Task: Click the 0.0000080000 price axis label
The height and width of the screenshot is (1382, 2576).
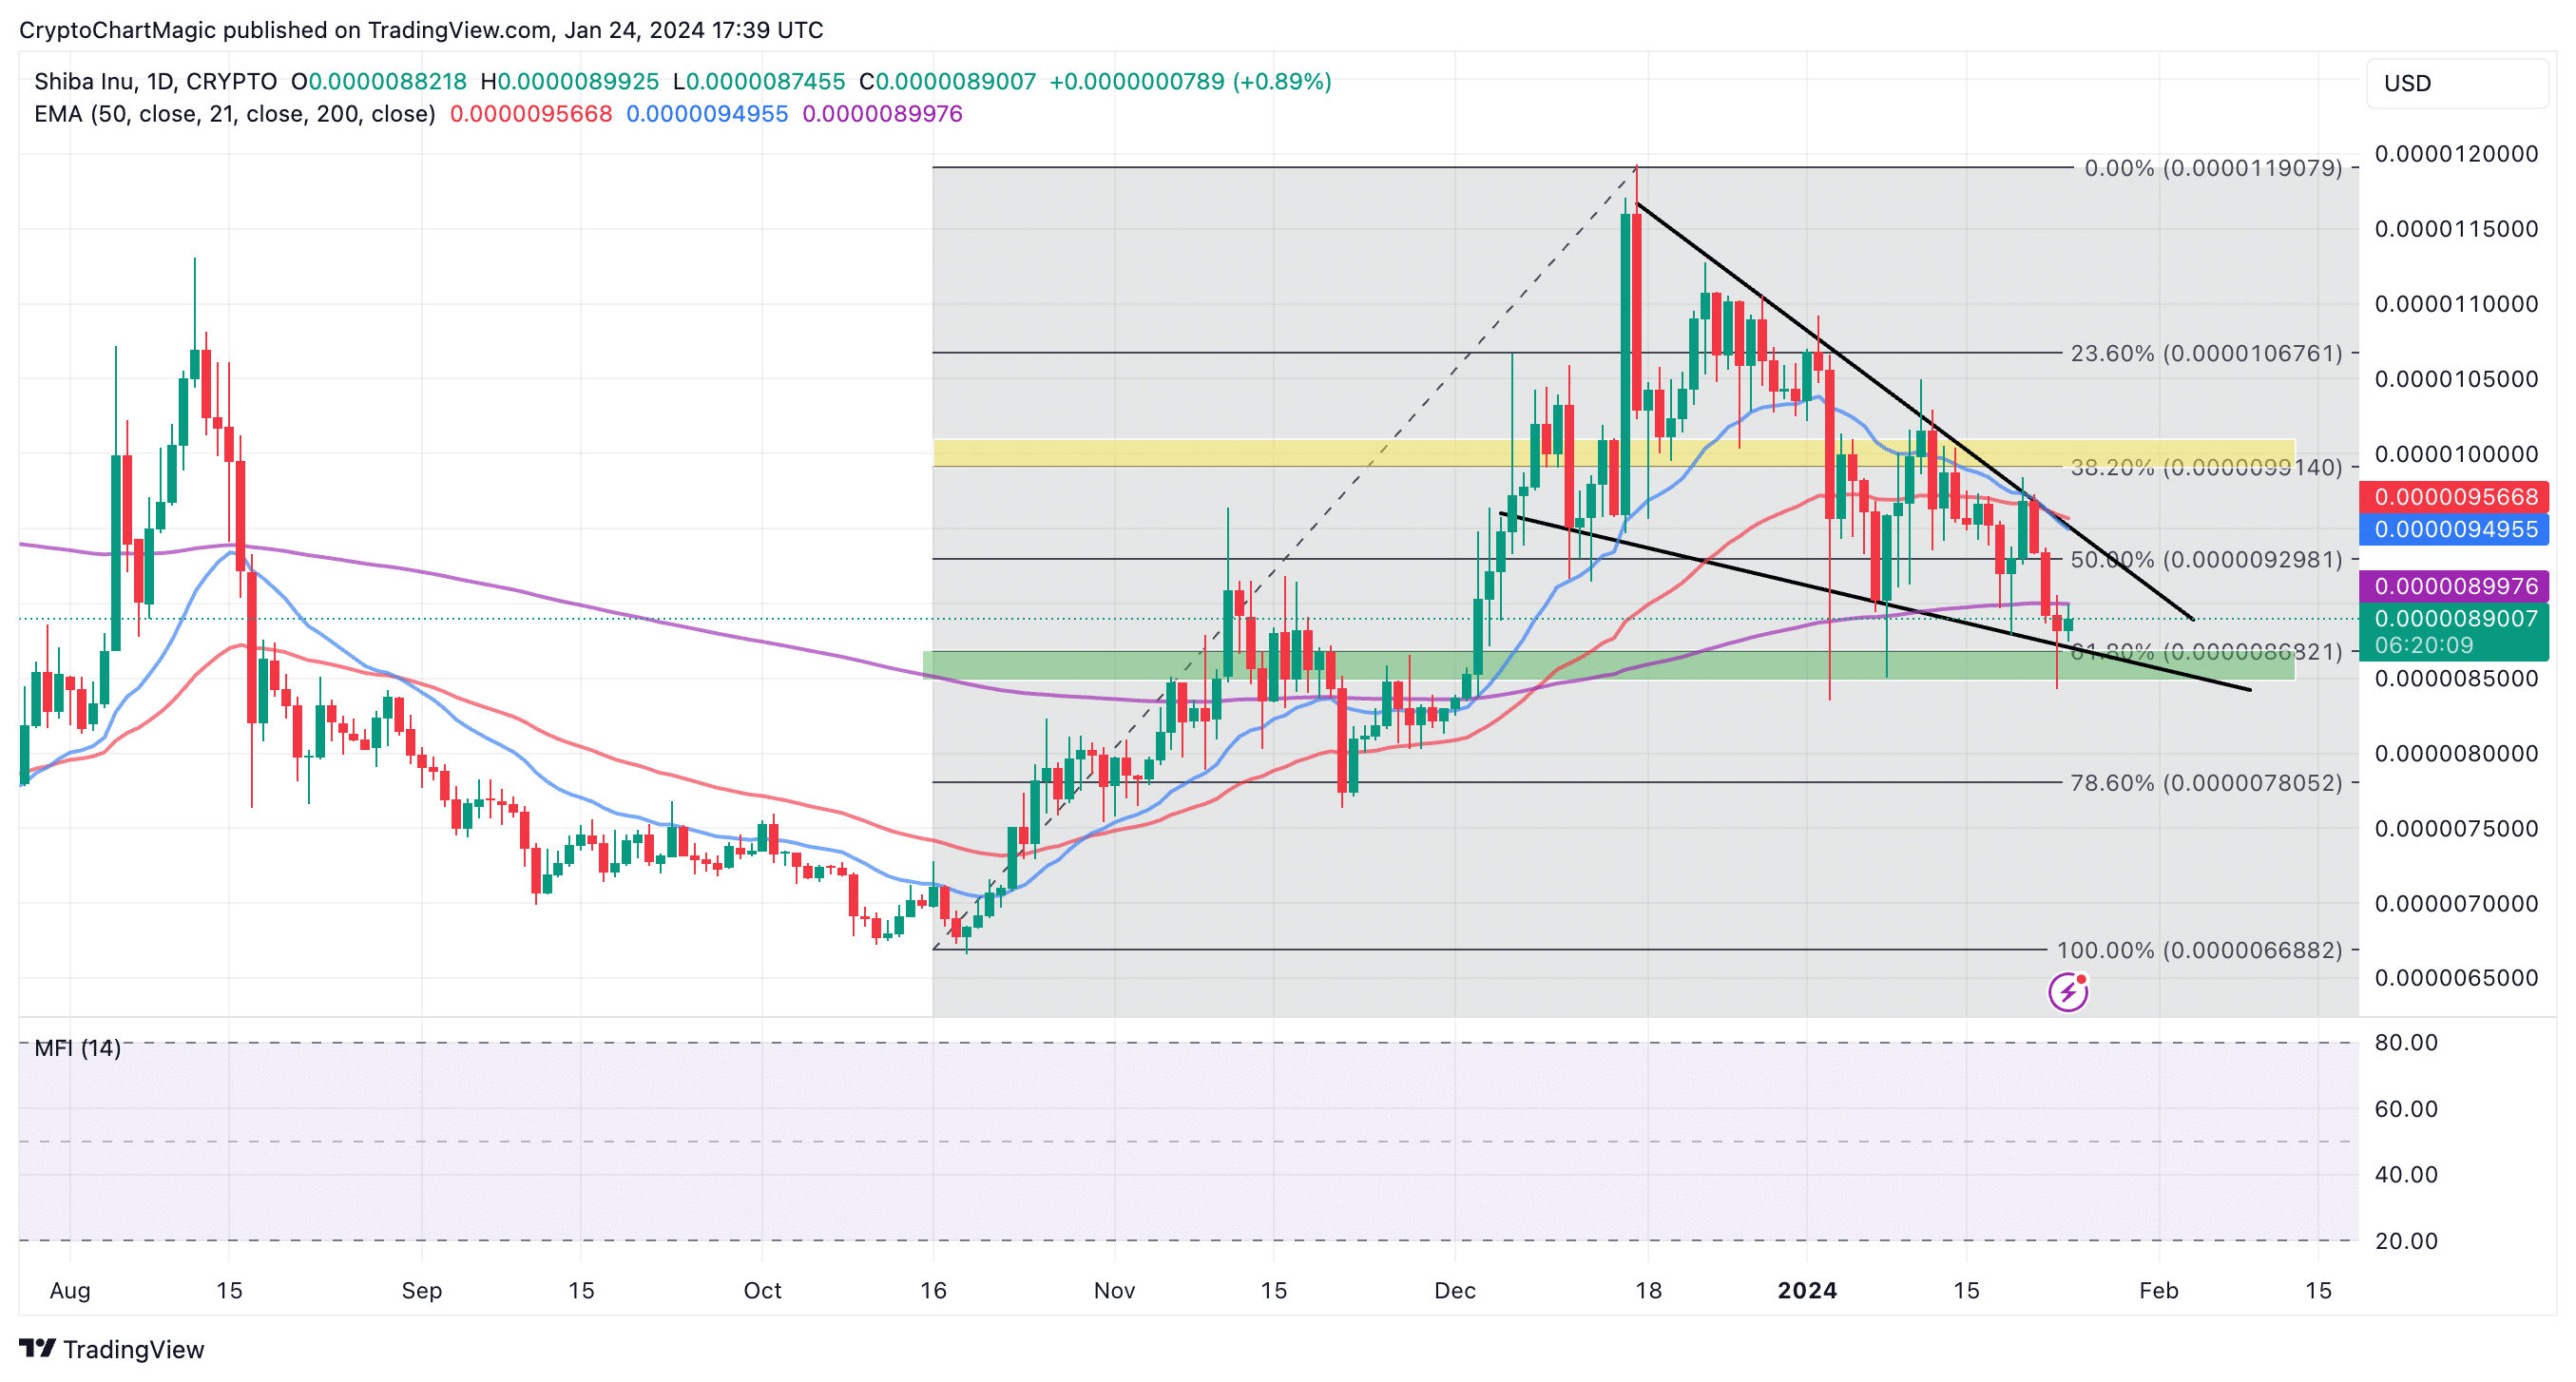Action: point(2456,754)
